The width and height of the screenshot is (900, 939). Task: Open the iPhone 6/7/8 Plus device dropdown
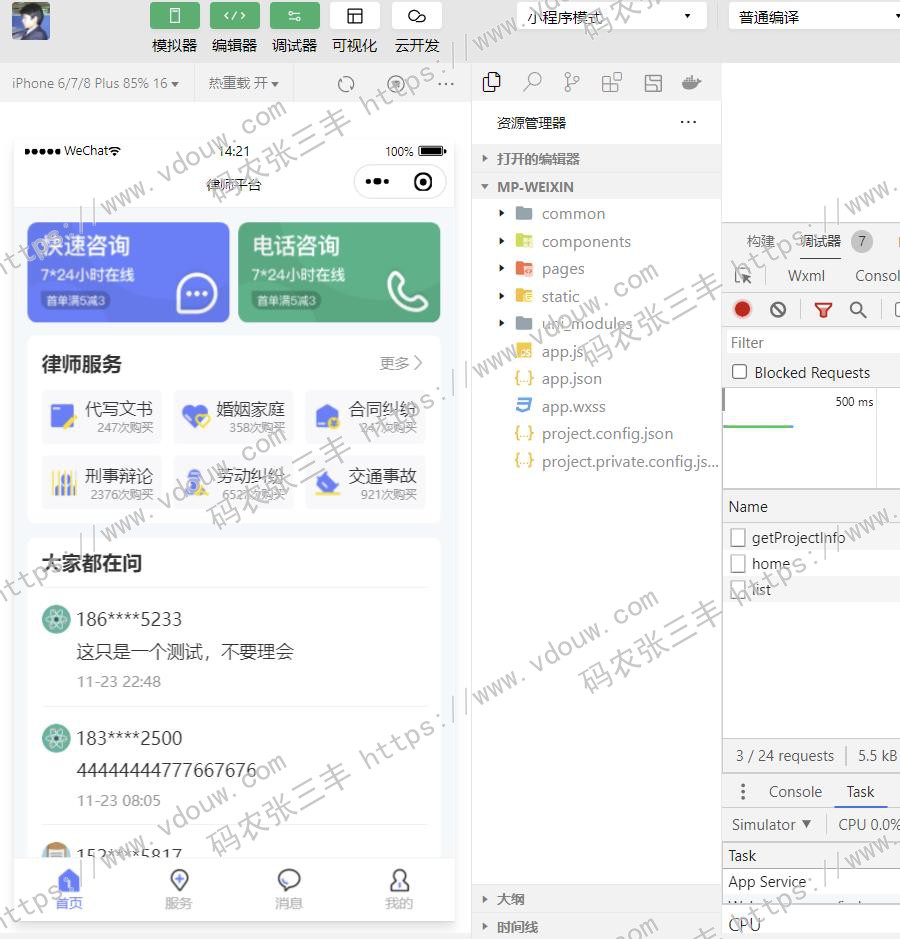[x=95, y=84]
